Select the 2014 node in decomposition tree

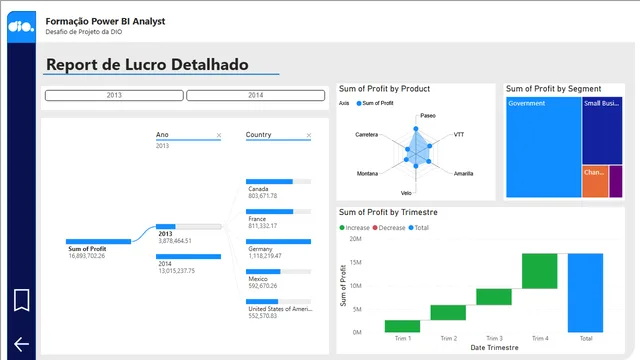click(x=189, y=256)
